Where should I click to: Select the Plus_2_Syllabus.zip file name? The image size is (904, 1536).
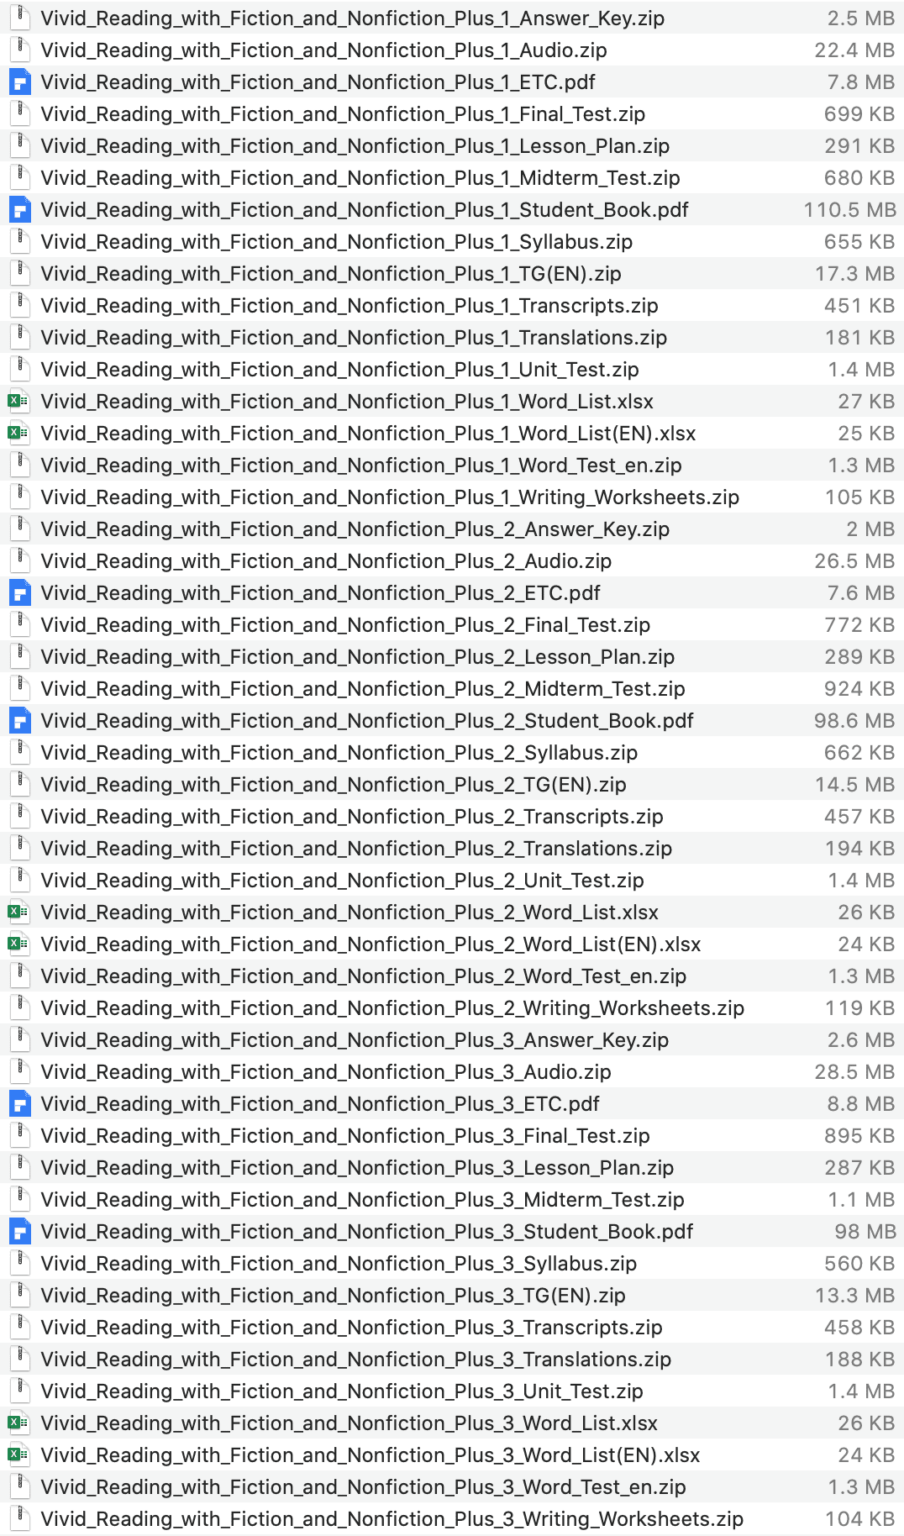pos(339,753)
